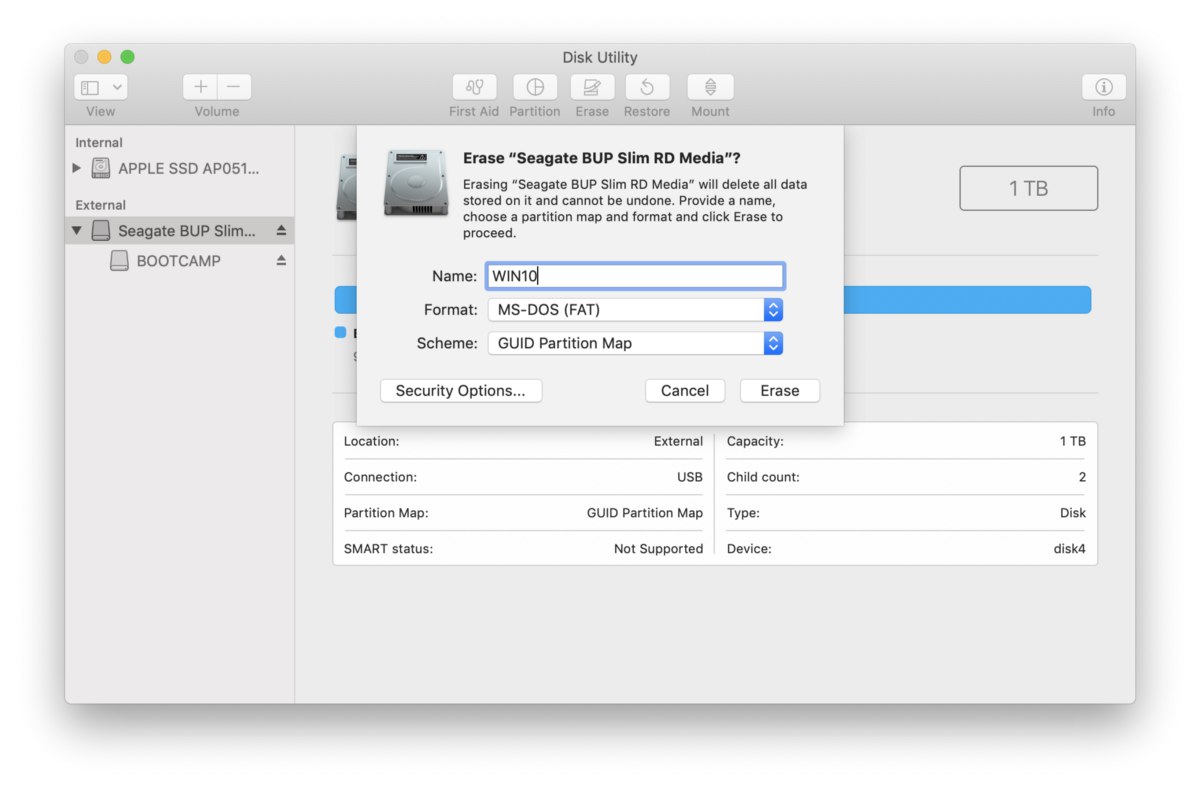Click the 'Location:' label
This screenshot has width=1200, height=789.
point(371,441)
